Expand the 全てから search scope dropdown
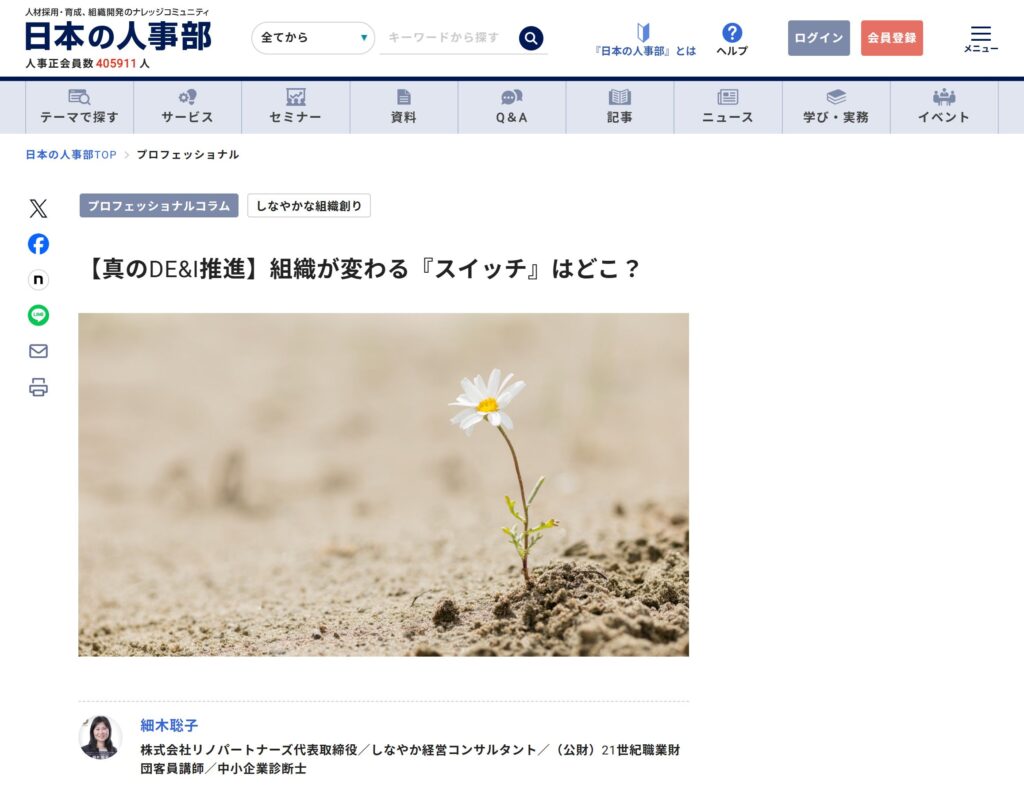Image resolution: width=1024 pixels, height=789 pixels. pos(313,38)
